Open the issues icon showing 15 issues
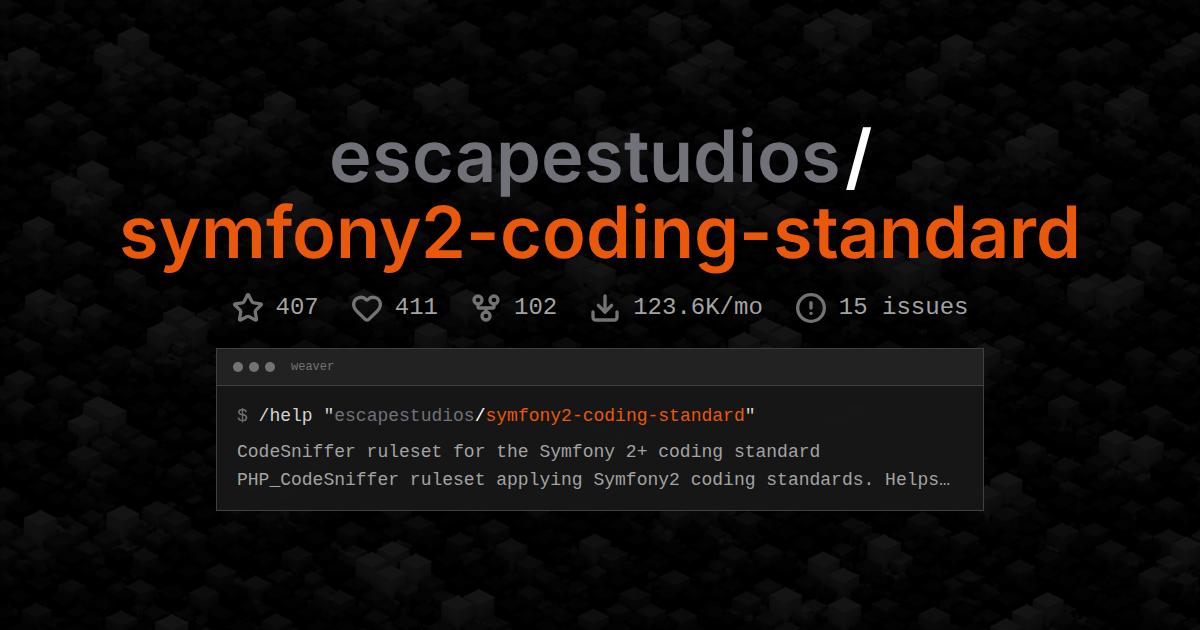Viewport: 1200px width, 630px height. pos(810,307)
